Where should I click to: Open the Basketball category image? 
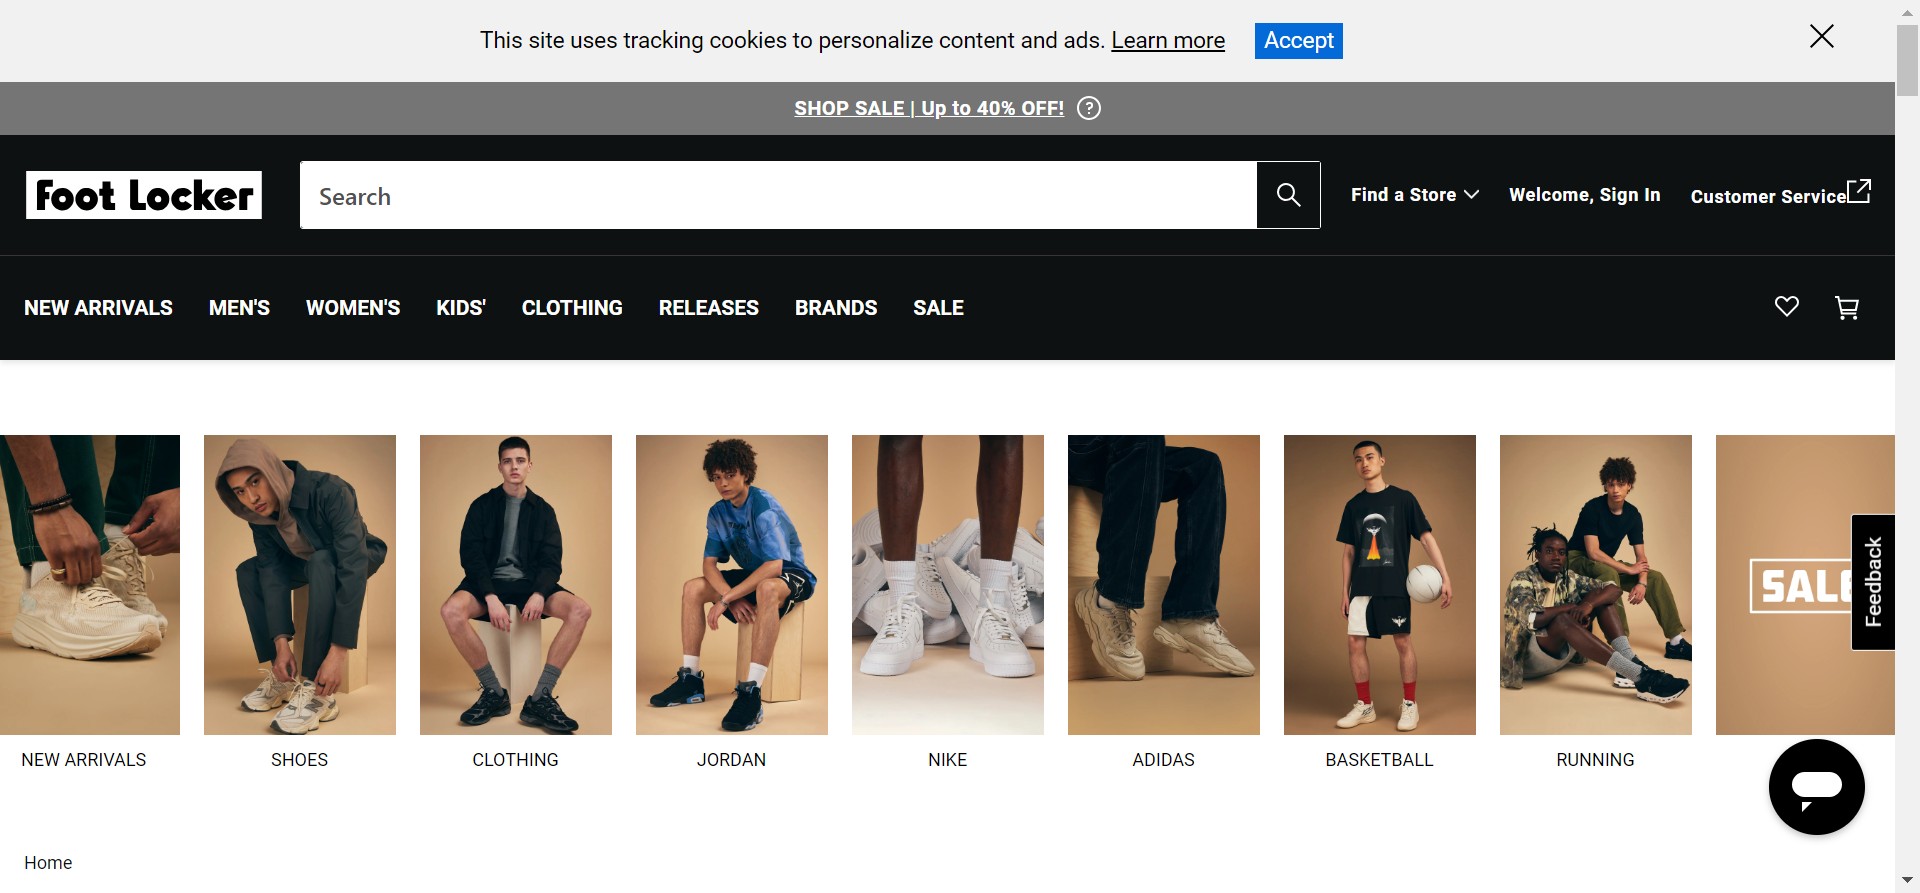click(x=1379, y=585)
